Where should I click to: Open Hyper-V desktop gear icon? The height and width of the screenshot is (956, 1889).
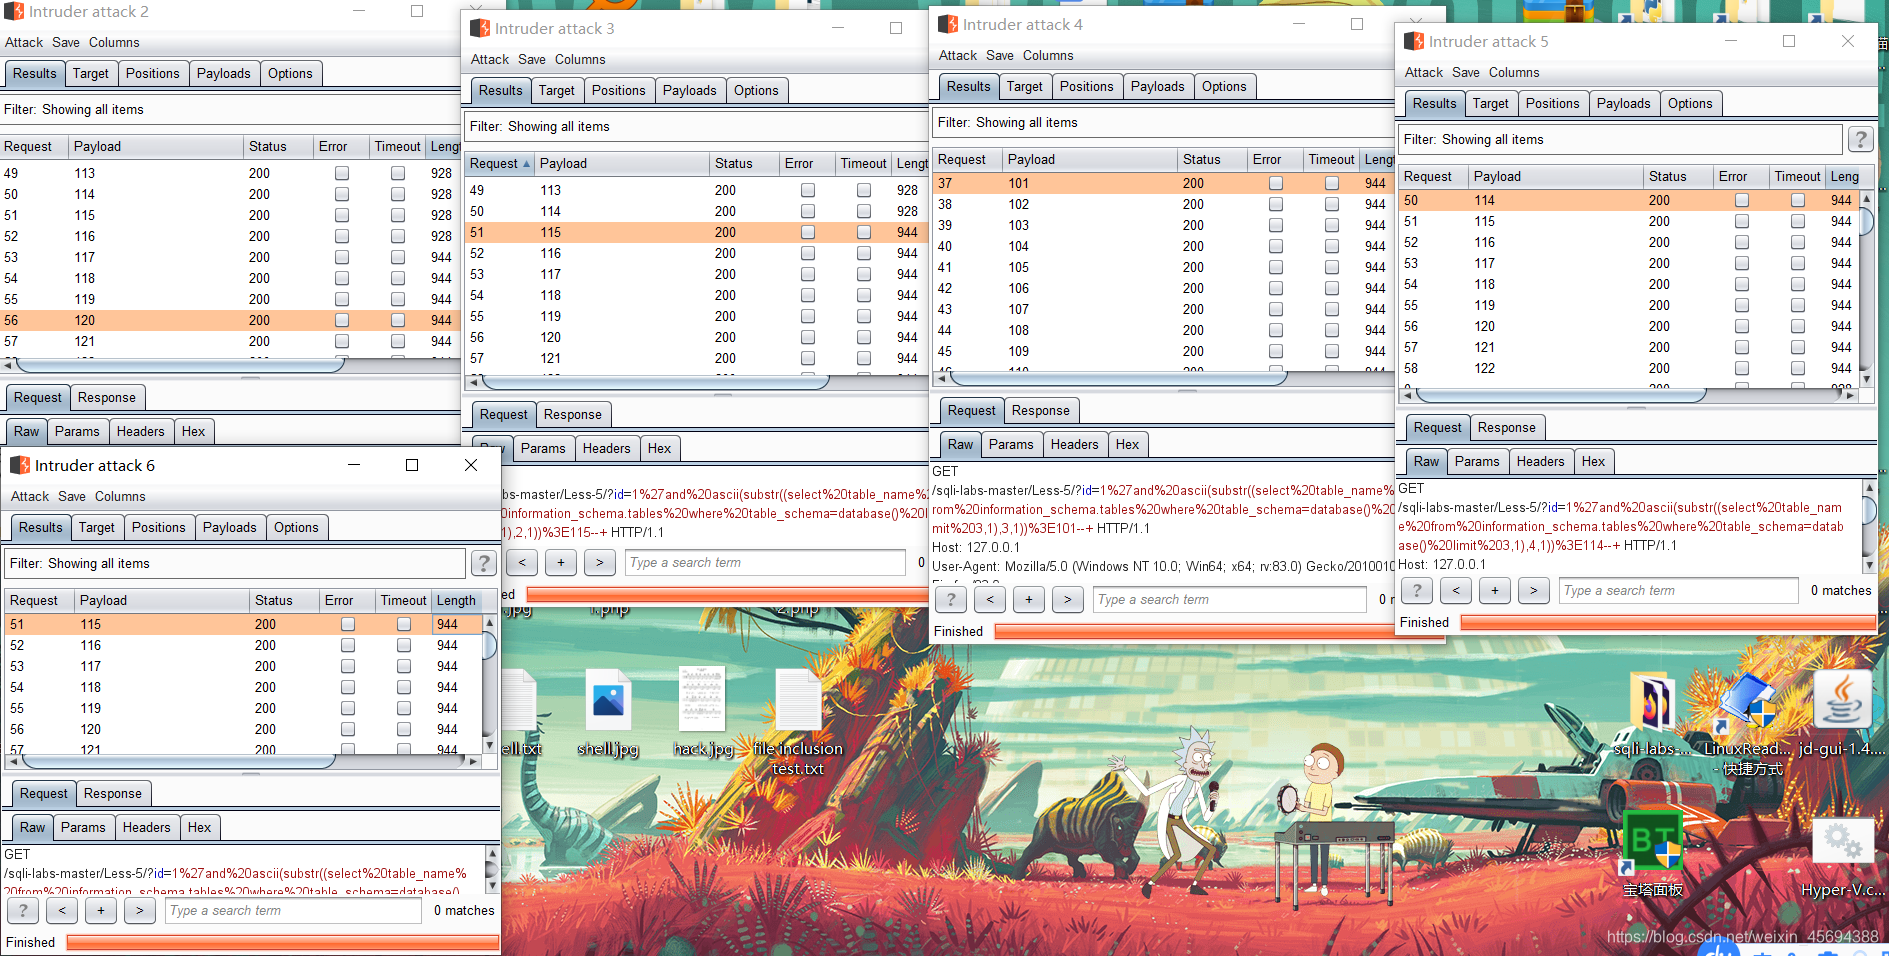(1842, 858)
